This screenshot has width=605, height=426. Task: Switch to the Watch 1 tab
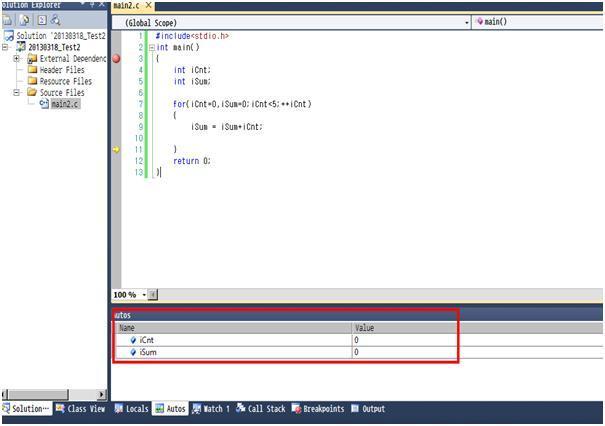pos(211,409)
